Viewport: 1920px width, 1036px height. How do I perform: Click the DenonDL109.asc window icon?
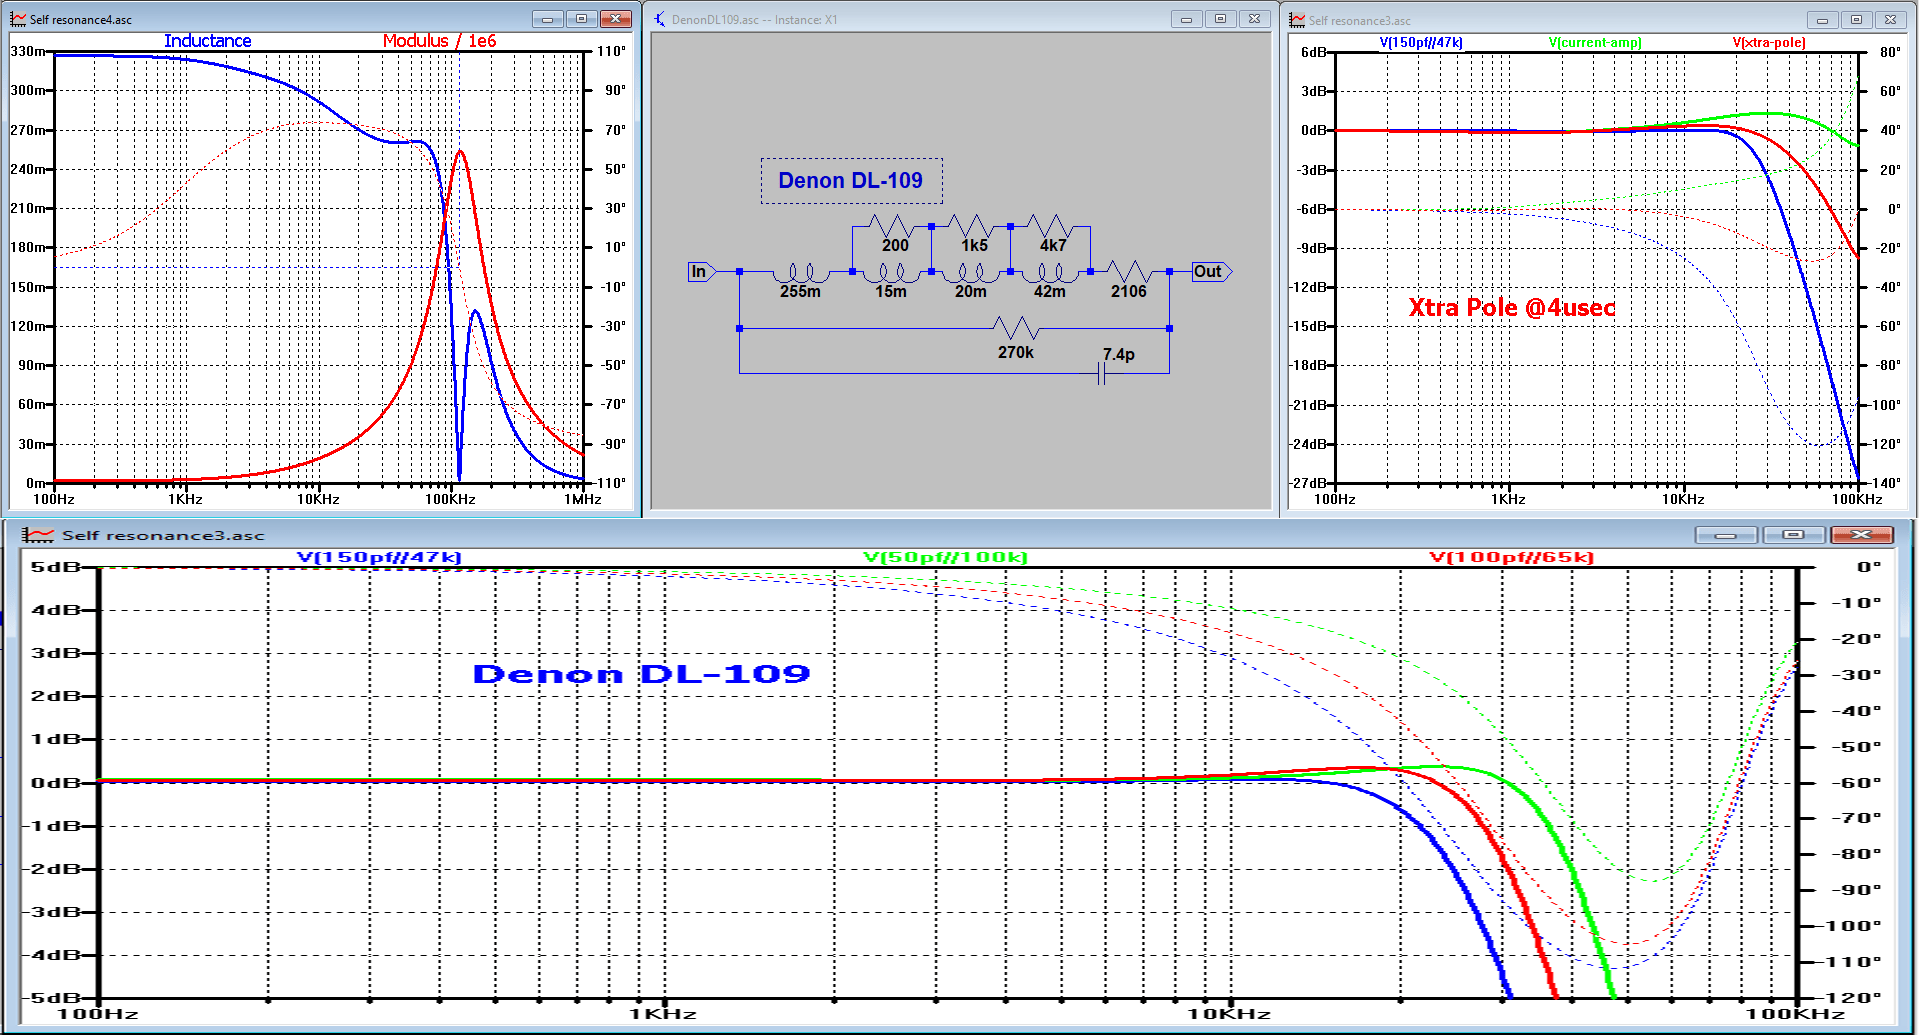659,19
